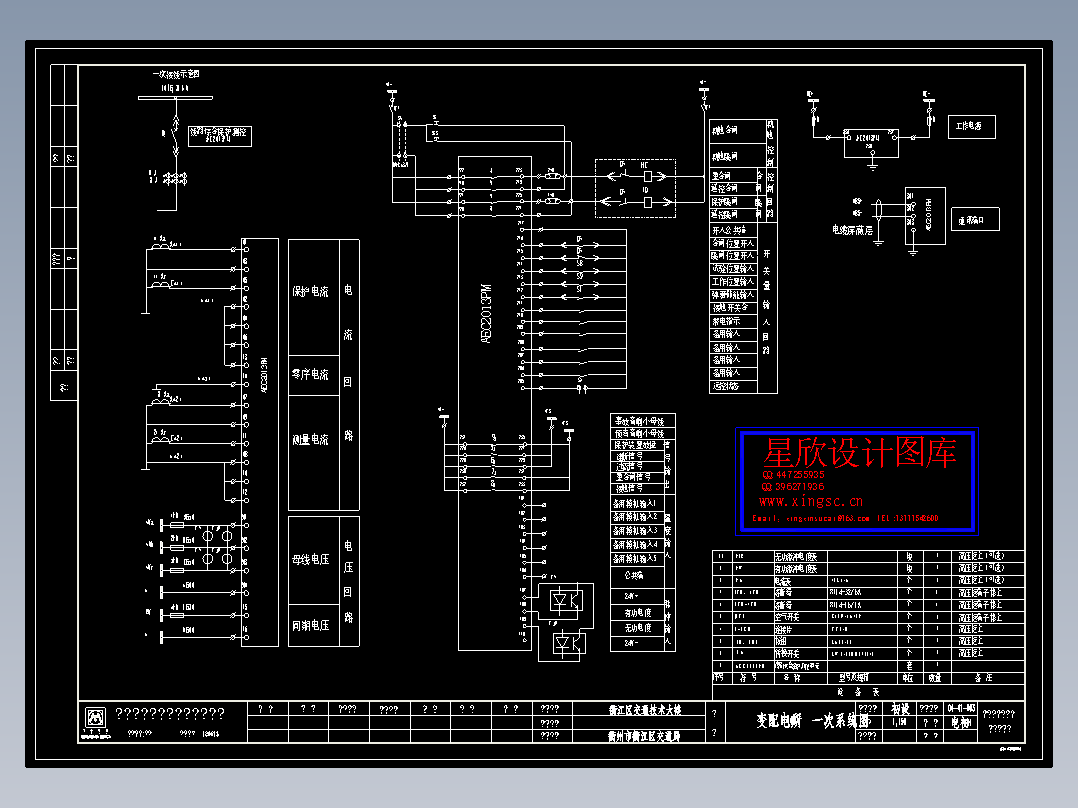Click the company logo in title block

point(95,719)
